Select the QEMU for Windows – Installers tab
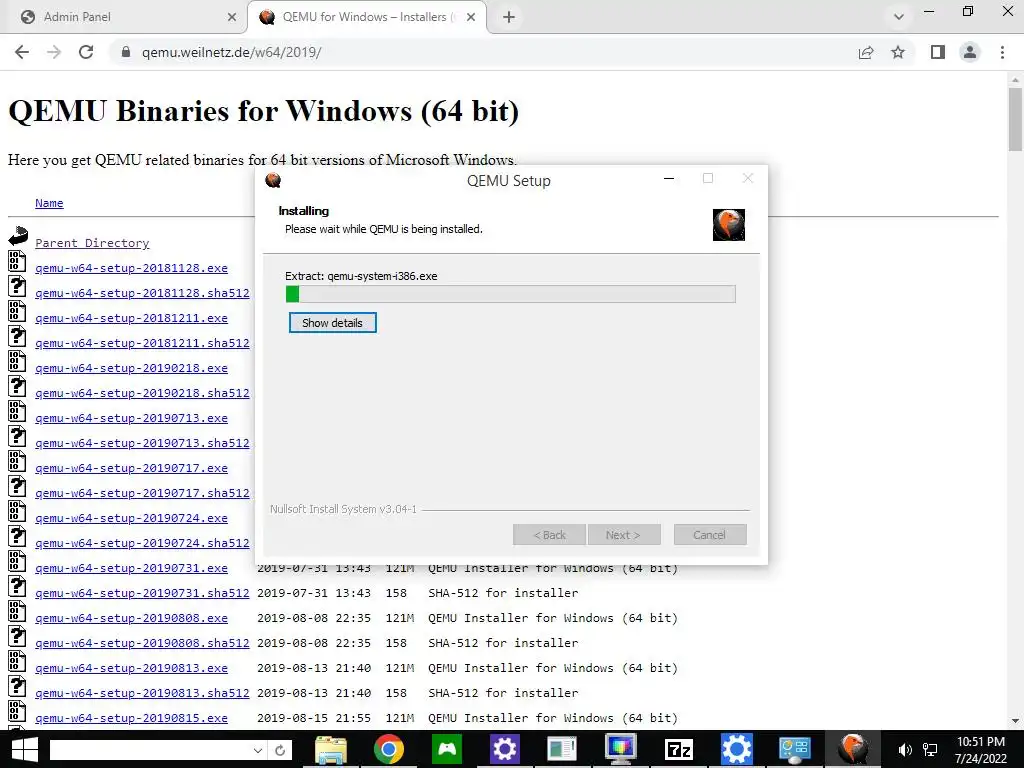This screenshot has height=768, width=1024. (x=366, y=17)
